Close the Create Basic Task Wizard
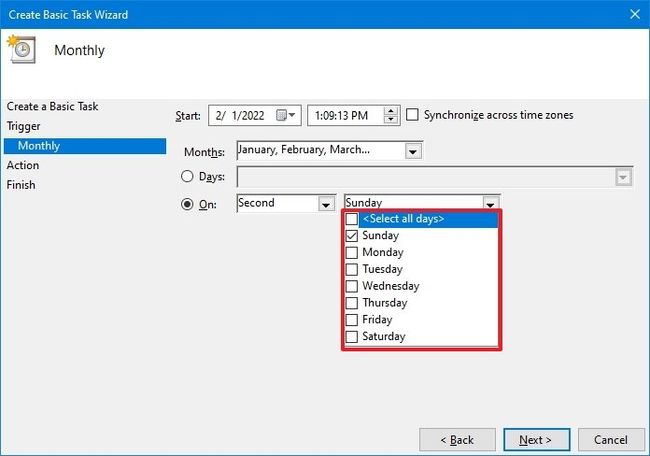This screenshot has height=456, width=650. coord(634,15)
